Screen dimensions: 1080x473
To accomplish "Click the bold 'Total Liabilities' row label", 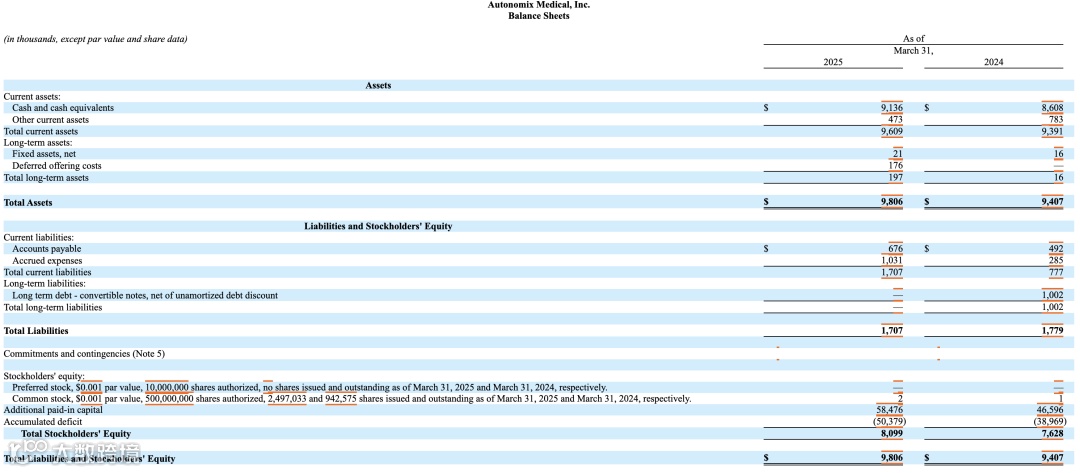I will (x=37, y=331).
